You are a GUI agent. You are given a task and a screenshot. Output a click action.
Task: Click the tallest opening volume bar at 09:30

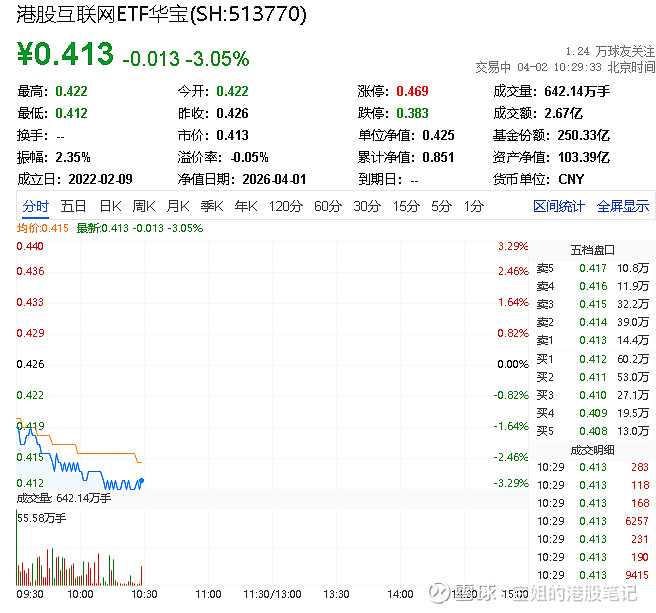tap(17, 547)
